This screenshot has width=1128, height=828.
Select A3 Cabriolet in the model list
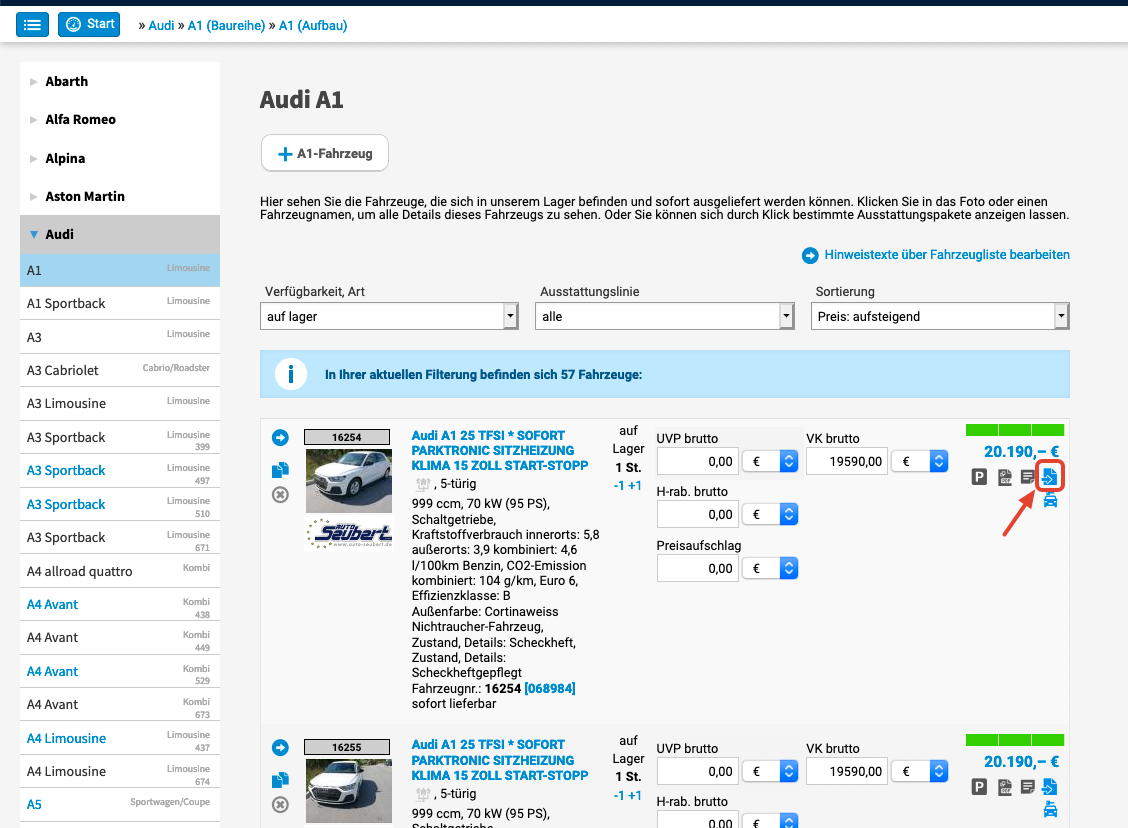(63, 370)
